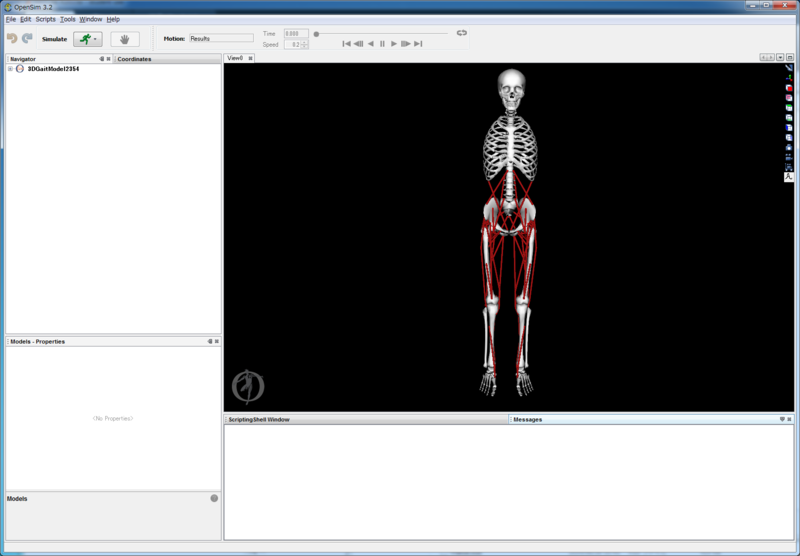The image size is (800, 556).
Task: Click the undo arrow icon
Action: coord(12,38)
